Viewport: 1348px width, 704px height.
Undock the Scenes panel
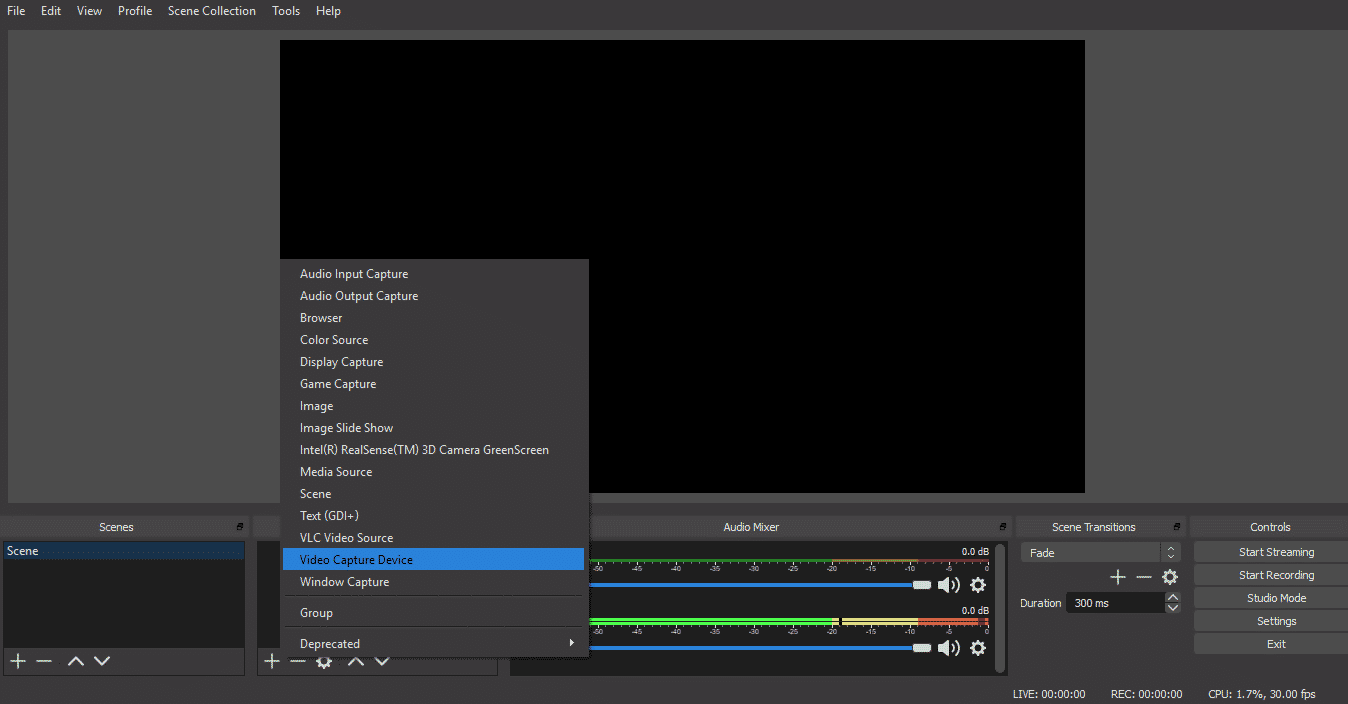[x=239, y=527]
